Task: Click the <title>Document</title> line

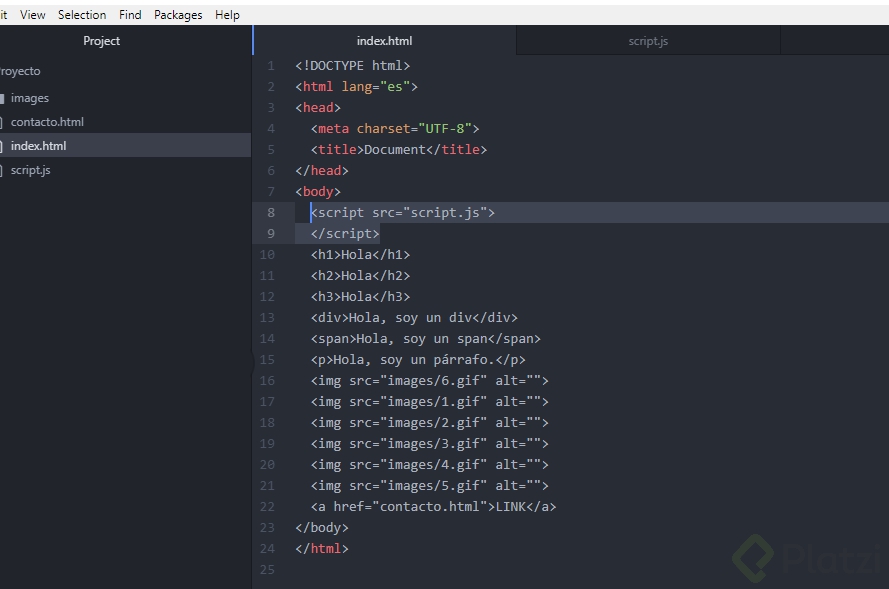Action: pyautogui.click(x=399, y=150)
